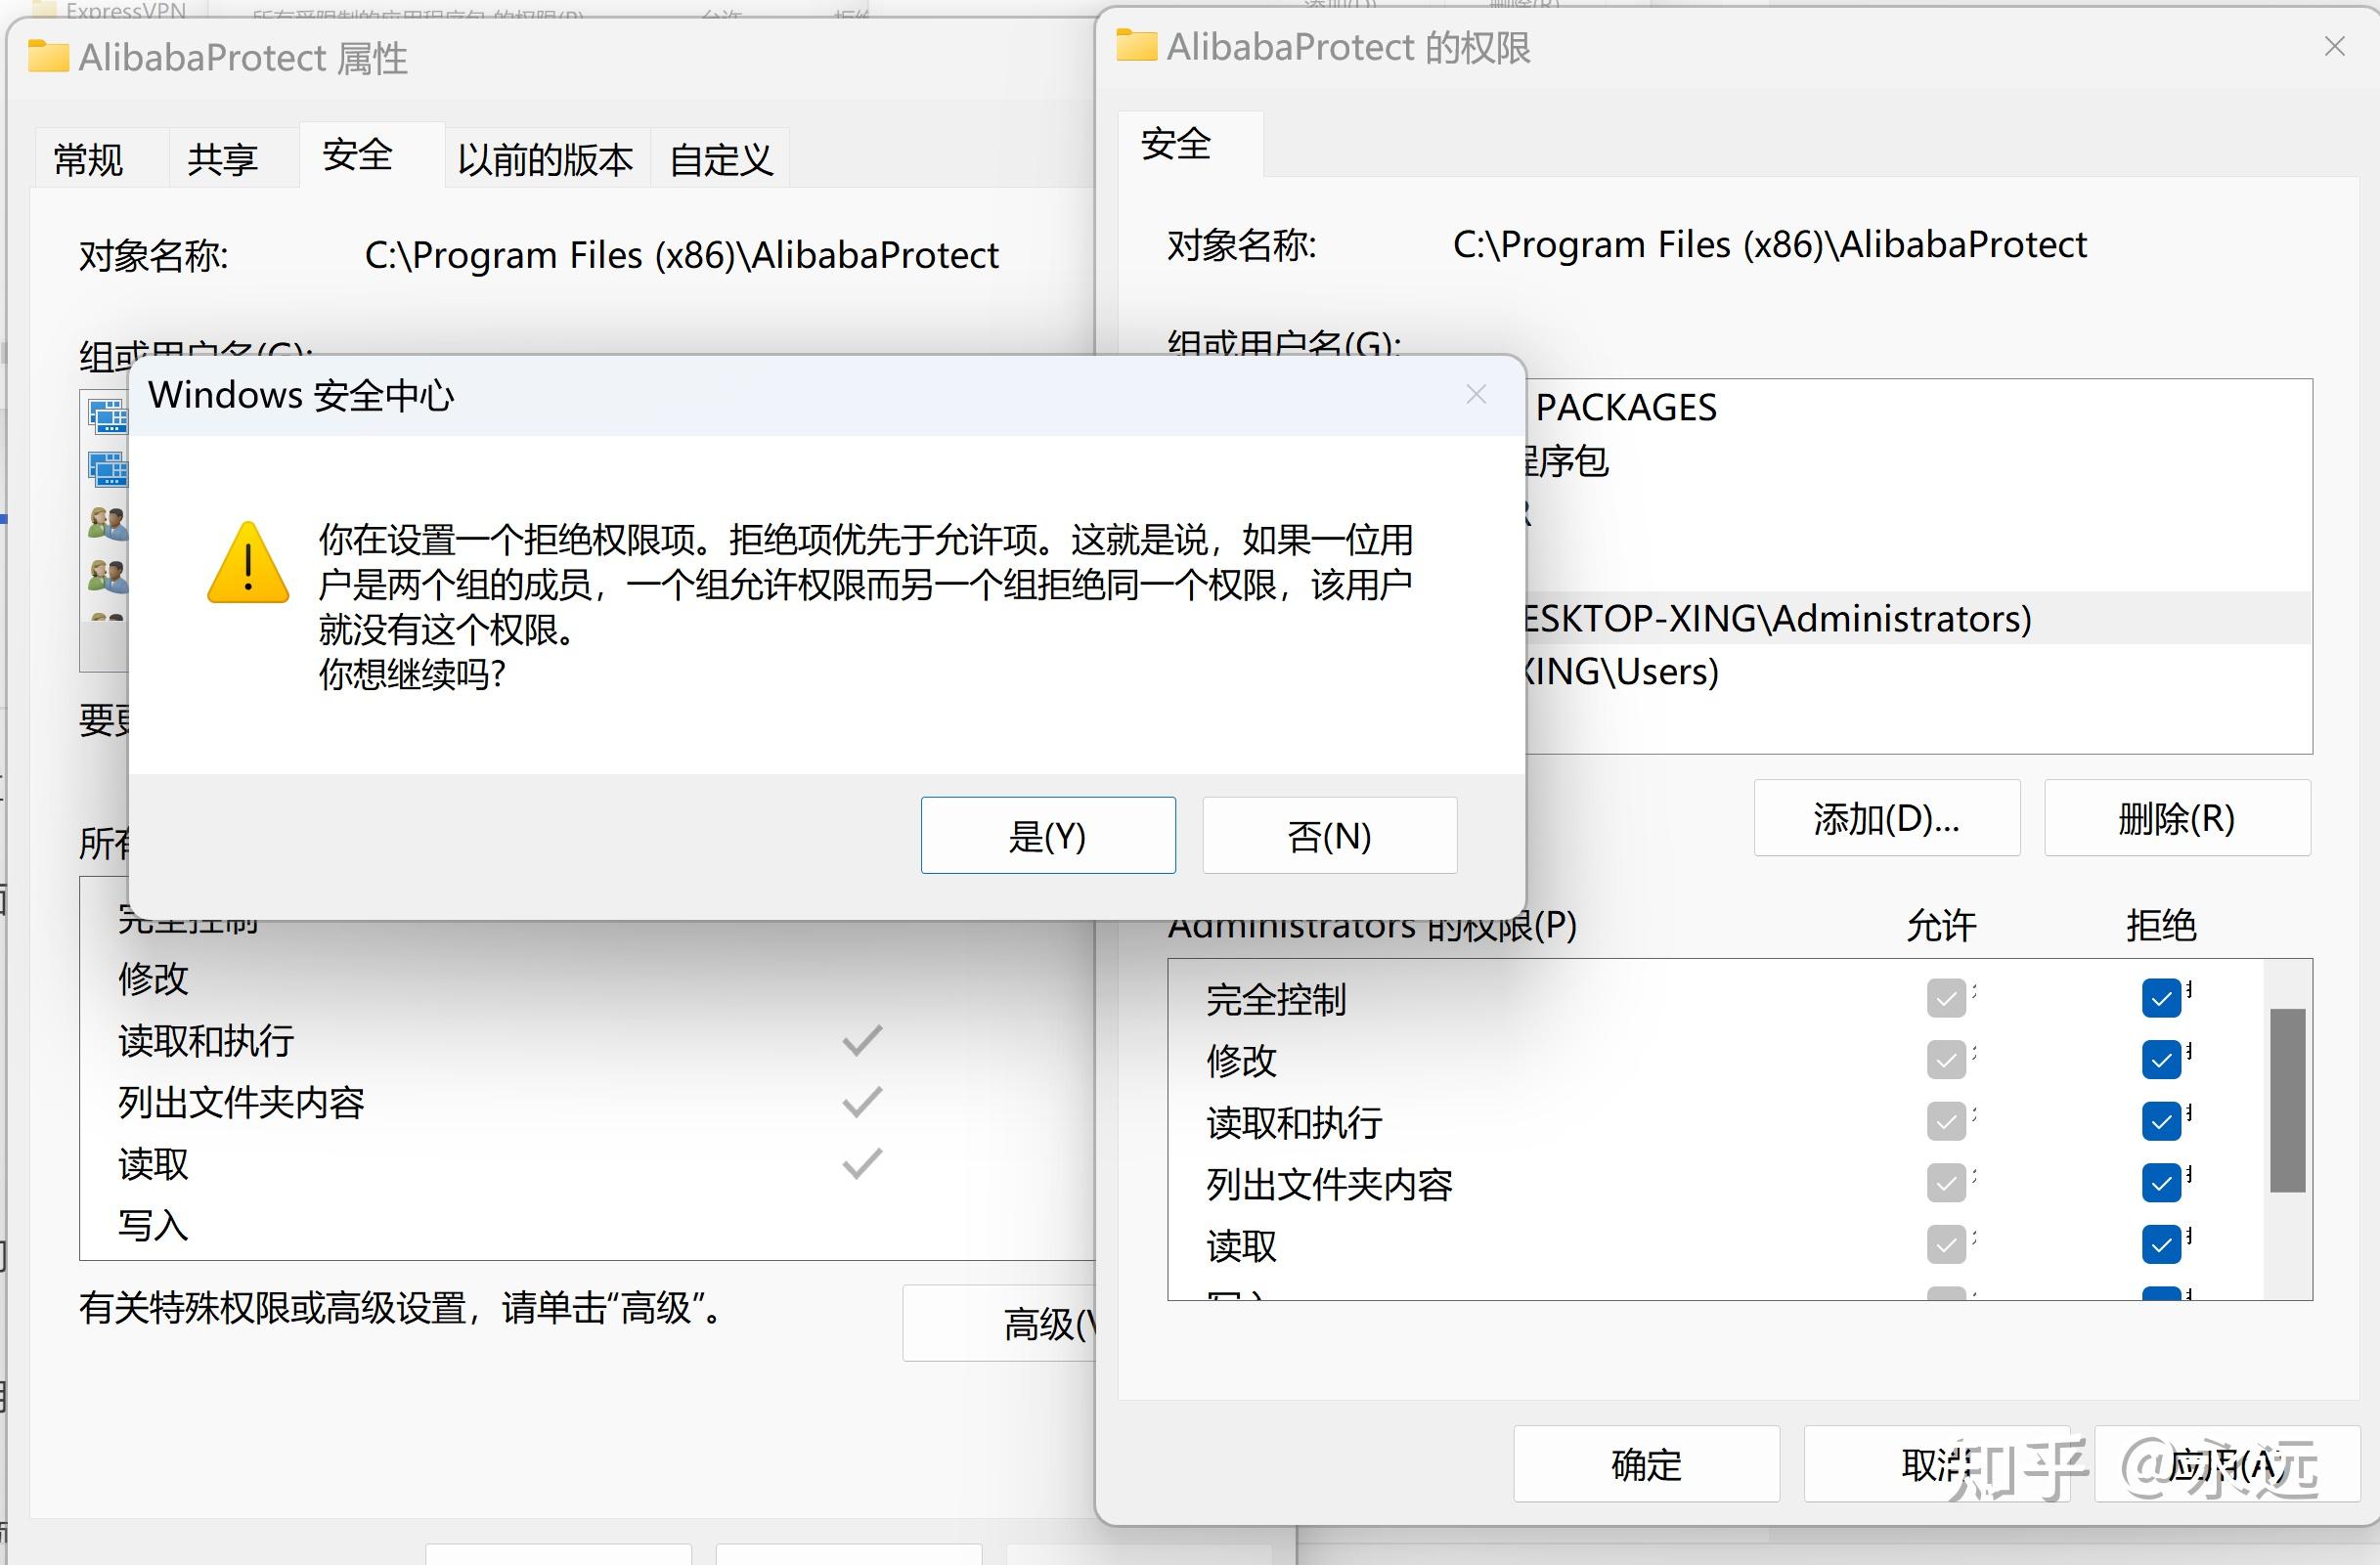Click second application package icon in properties list
The image size is (2380, 1565).
click(108, 468)
